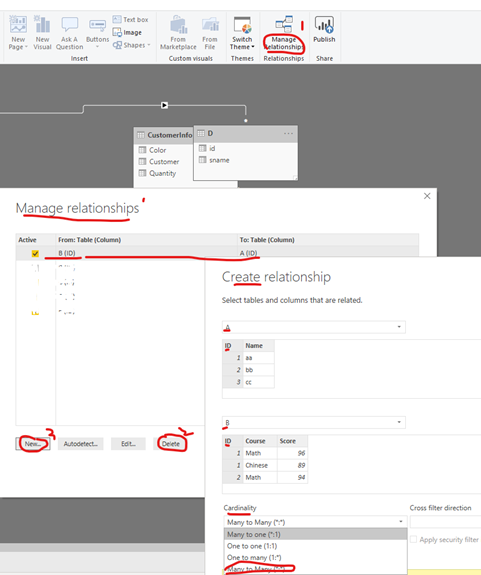The image size is (481, 575).
Task: Close the Manage relationships dialog
Action: pyautogui.click(x=427, y=196)
